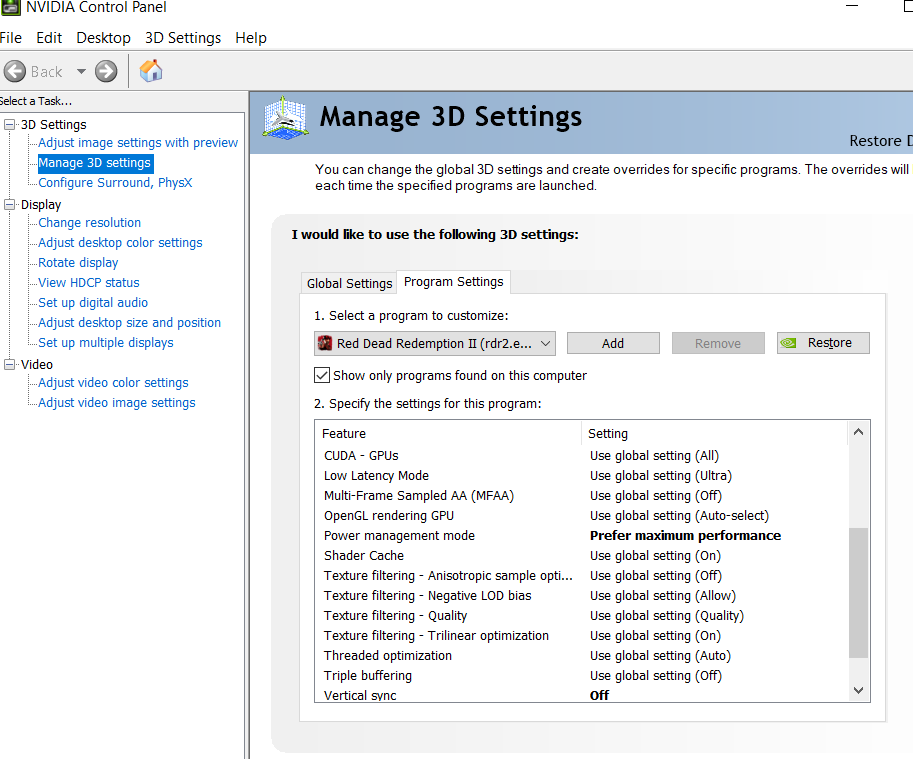This screenshot has height=759, width=913.
Task: Toggle Show only programs found on this computer
Action: click(x=322, y=375)
